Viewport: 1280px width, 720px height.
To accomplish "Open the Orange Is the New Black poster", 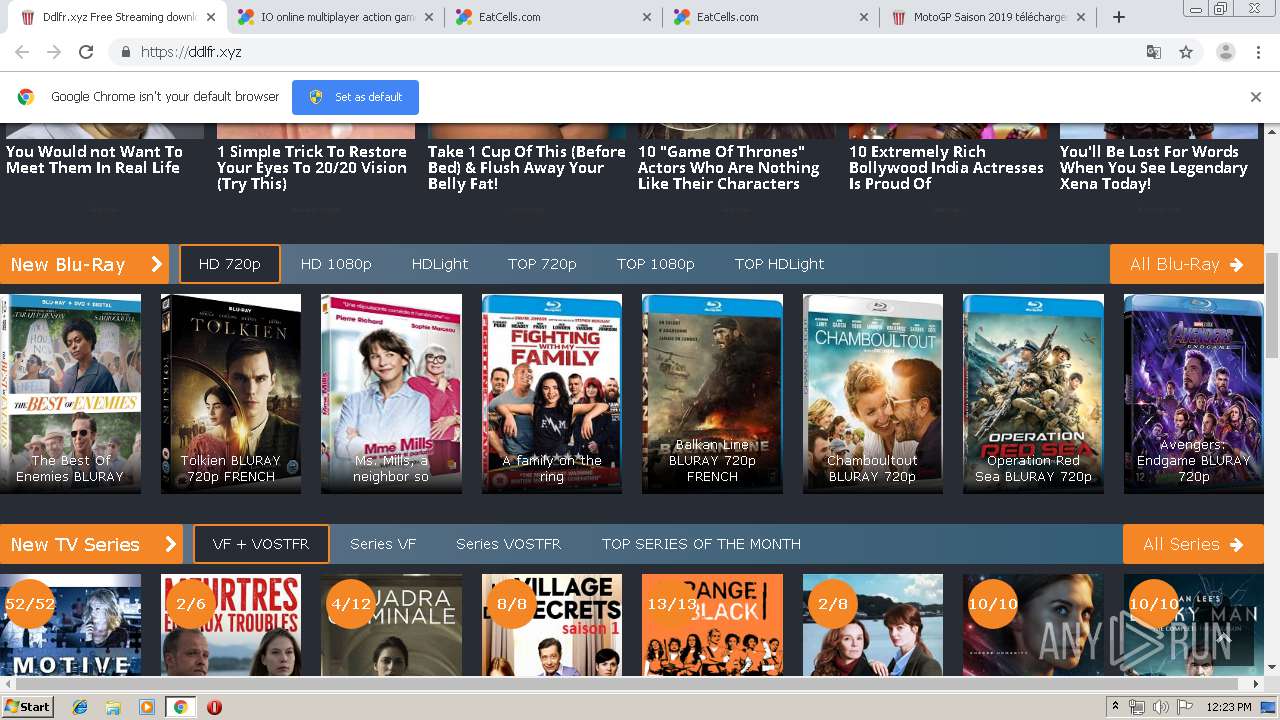I will (712, 625).
